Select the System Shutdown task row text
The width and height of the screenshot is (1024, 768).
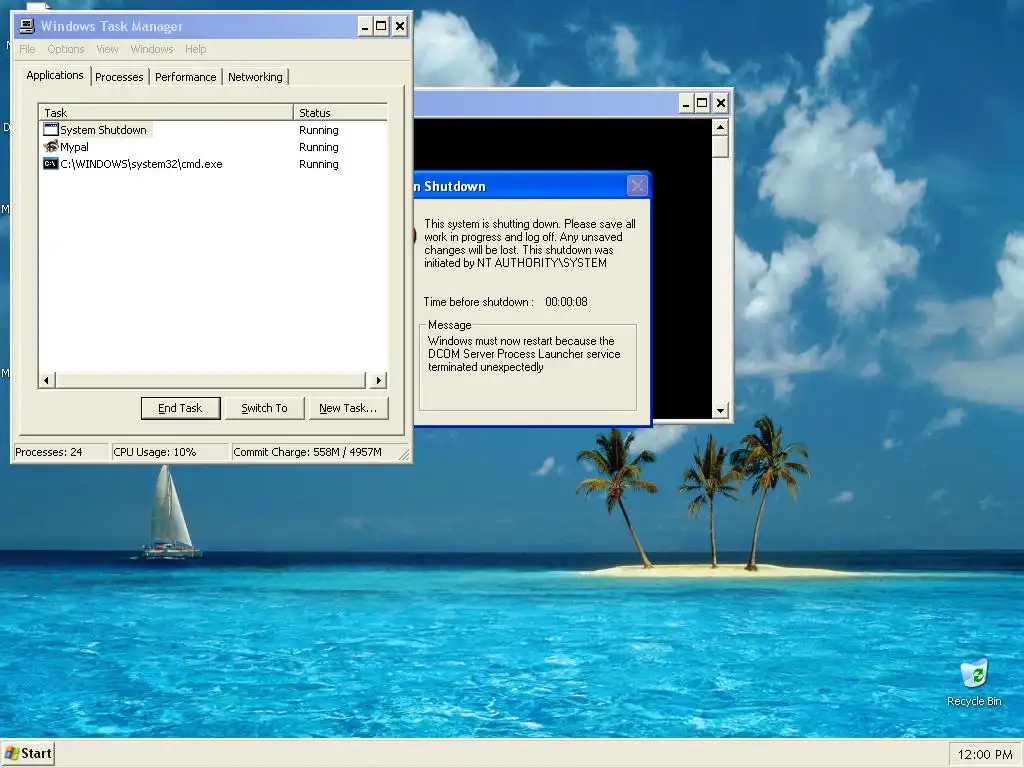click(x=103, y=129)
